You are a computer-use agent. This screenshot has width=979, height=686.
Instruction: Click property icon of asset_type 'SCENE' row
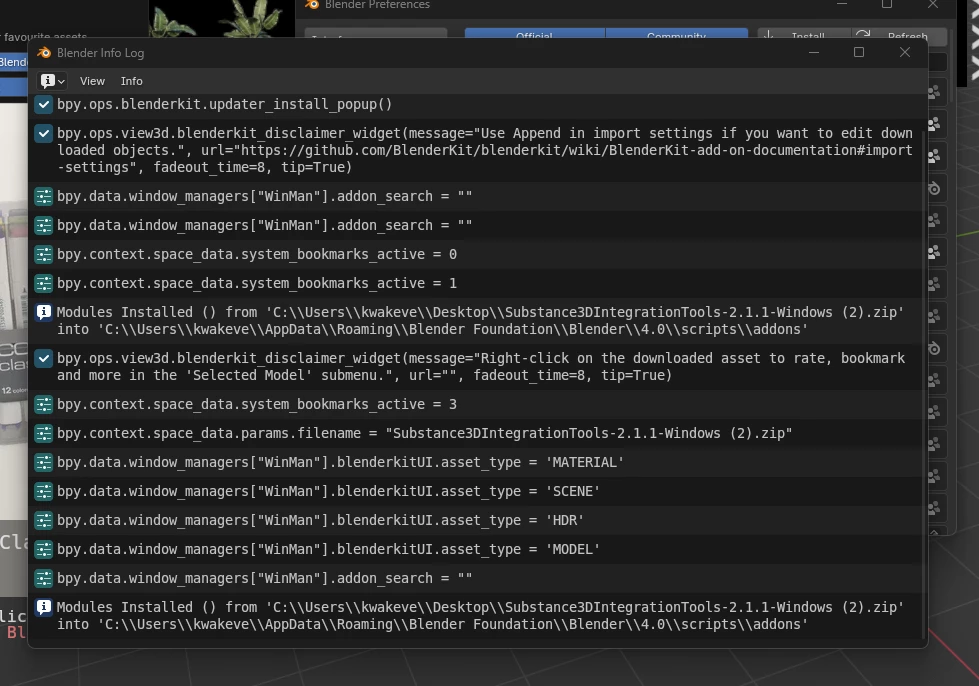click(x=44, y=492)
